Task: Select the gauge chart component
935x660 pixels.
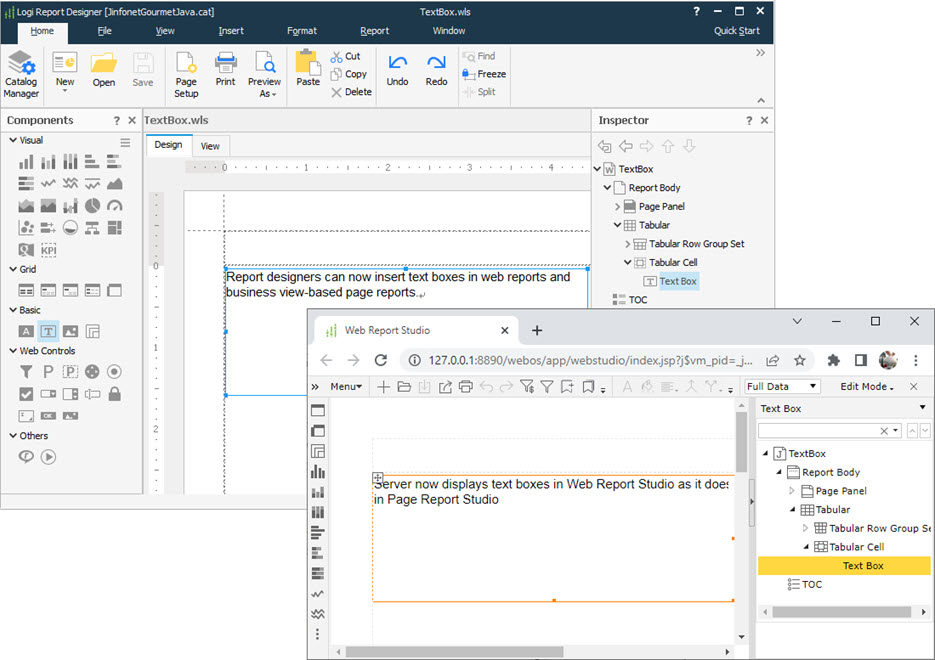Action: (x=114, y=206)
